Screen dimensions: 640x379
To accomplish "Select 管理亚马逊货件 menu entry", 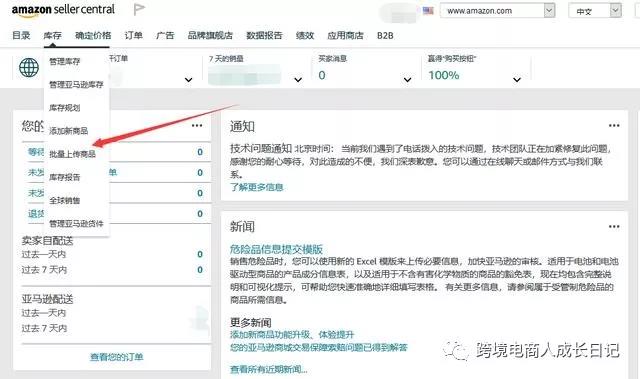I will (x=76, y=224).
